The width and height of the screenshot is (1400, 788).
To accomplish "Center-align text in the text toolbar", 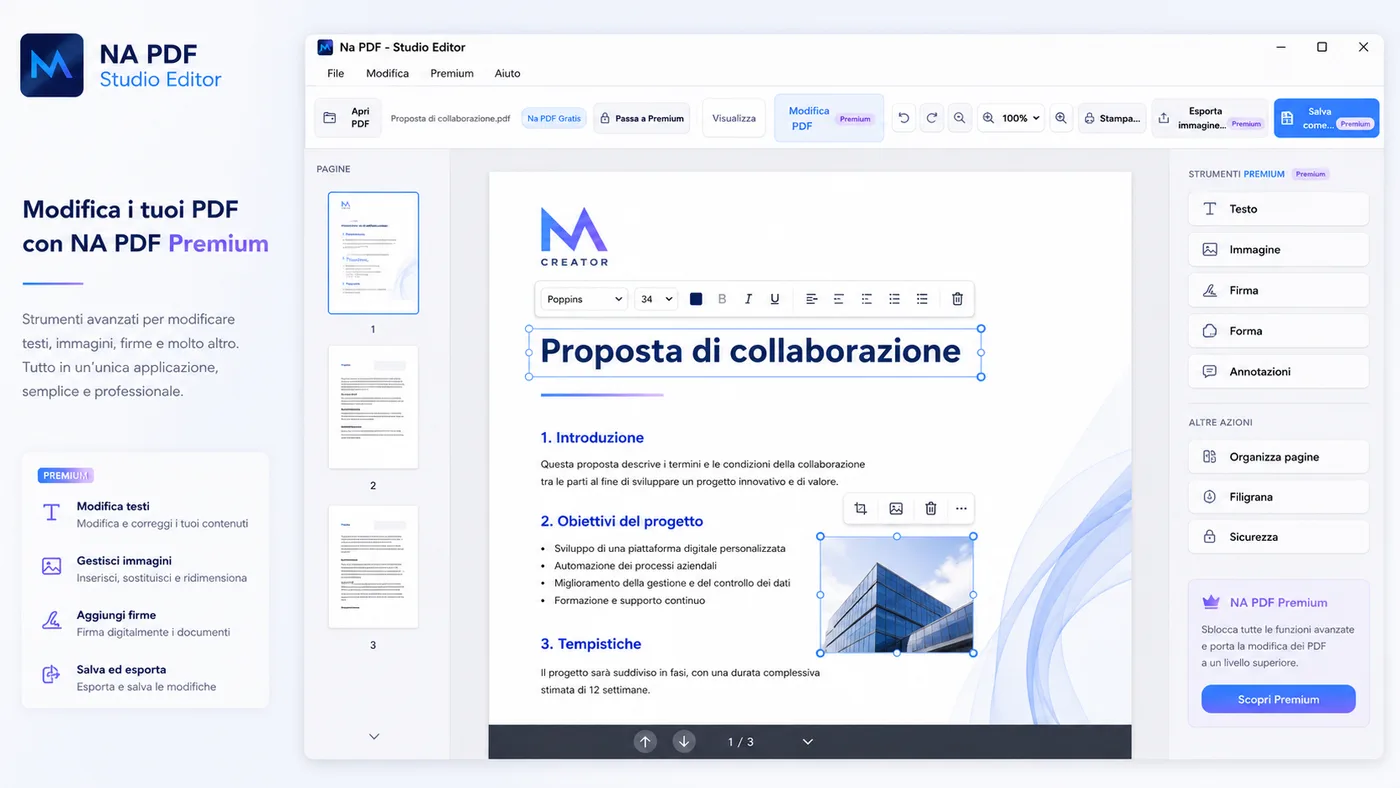I will [839, 299].
